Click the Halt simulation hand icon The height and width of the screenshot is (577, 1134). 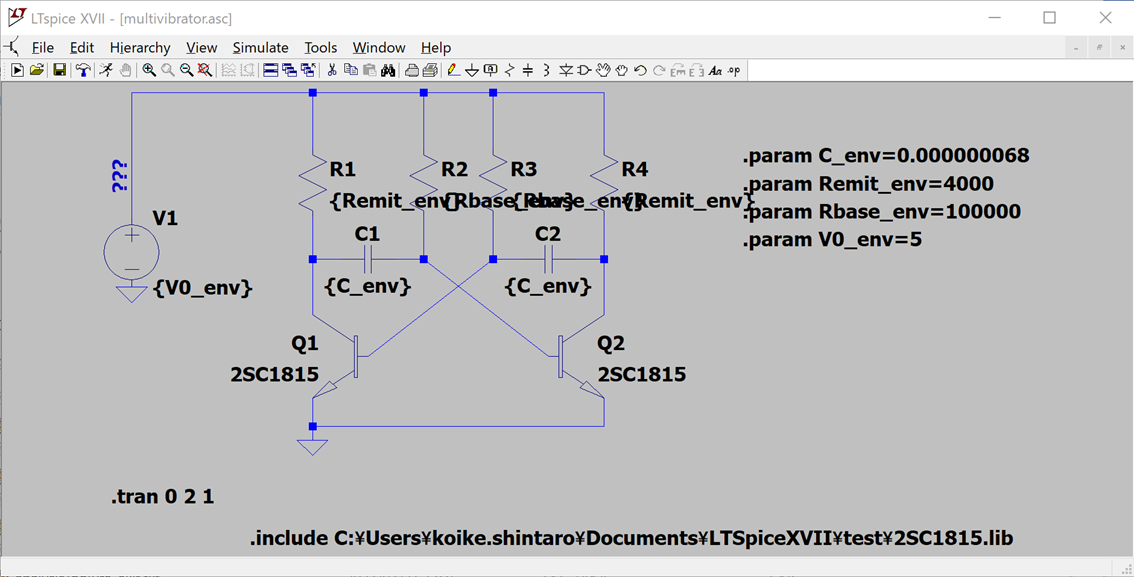click(125, 70)
